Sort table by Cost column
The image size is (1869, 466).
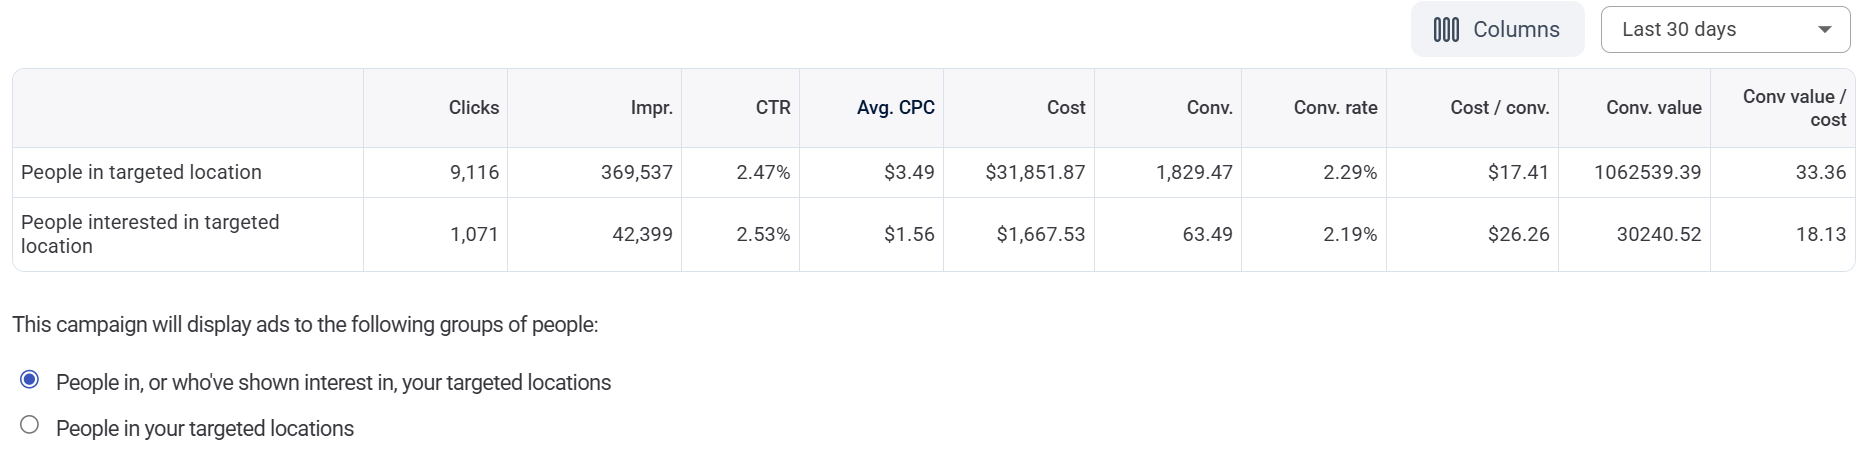coord(1065,108)
